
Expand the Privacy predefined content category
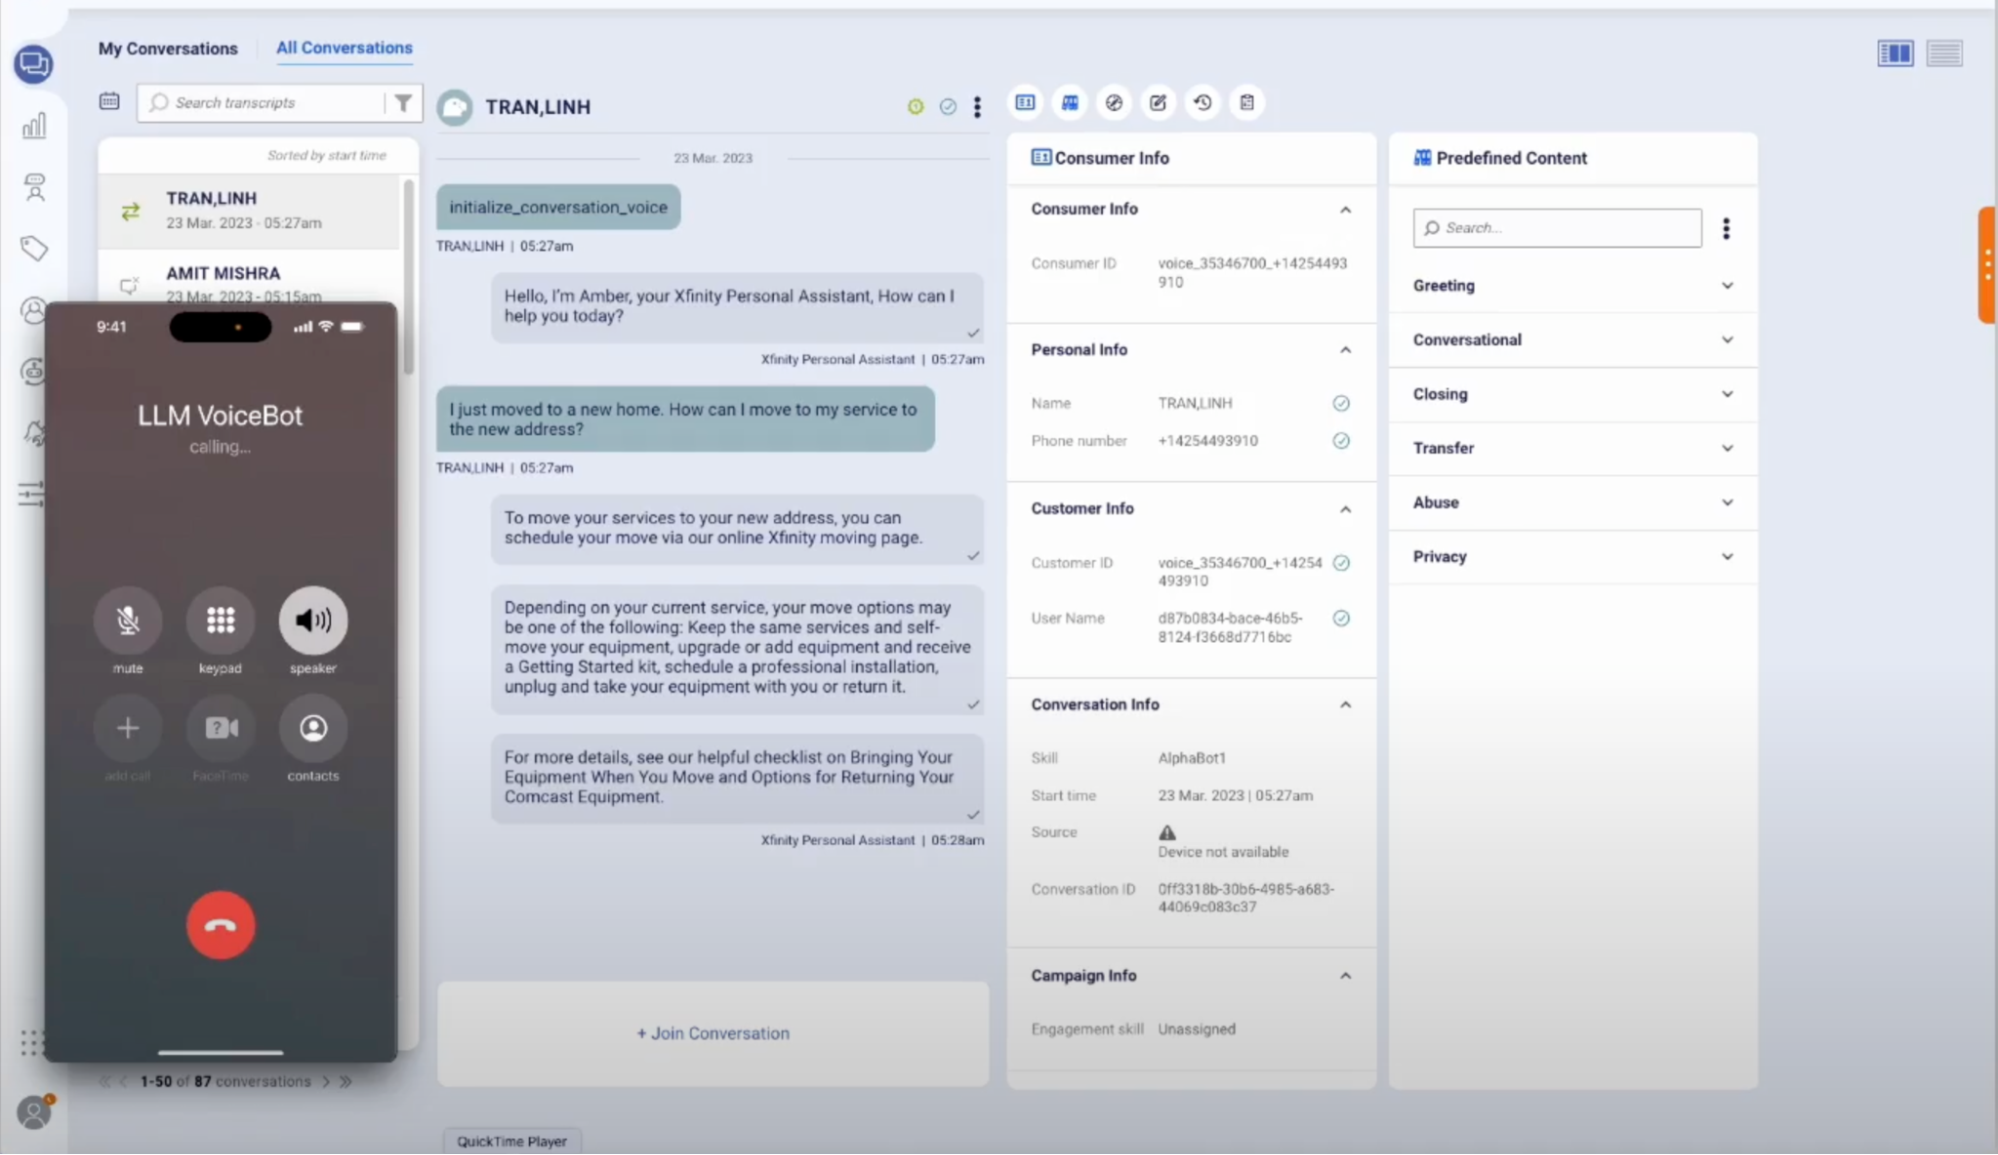pos(1572,557)
